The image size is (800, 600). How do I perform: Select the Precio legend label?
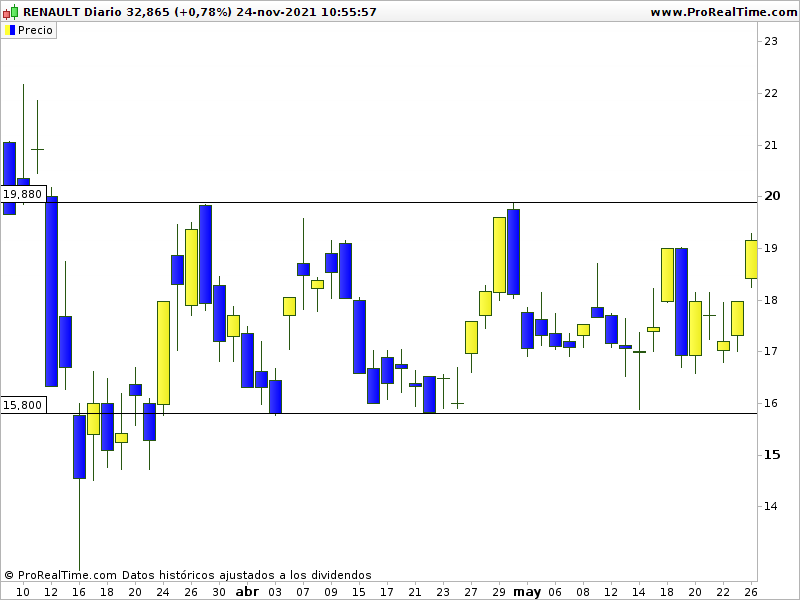pos(36,30)
